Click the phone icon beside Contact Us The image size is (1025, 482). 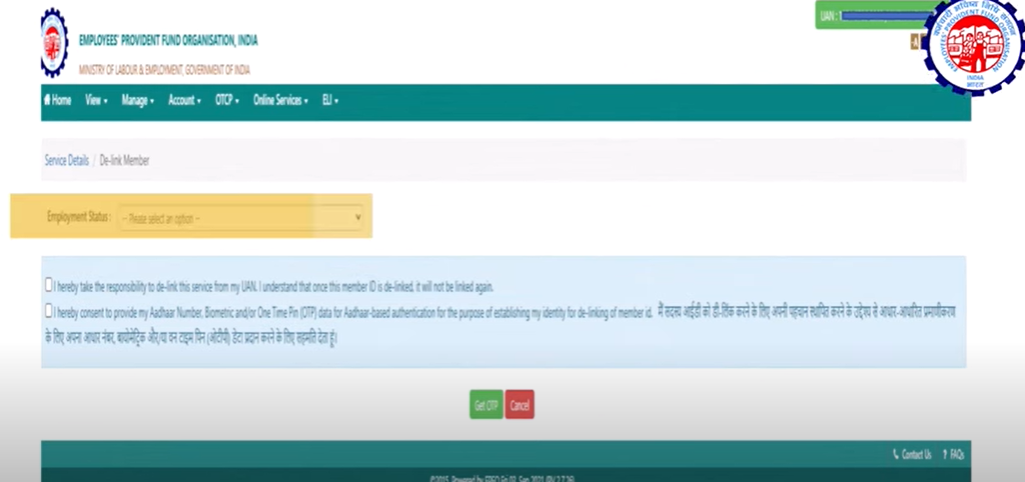tap(895, 455)
